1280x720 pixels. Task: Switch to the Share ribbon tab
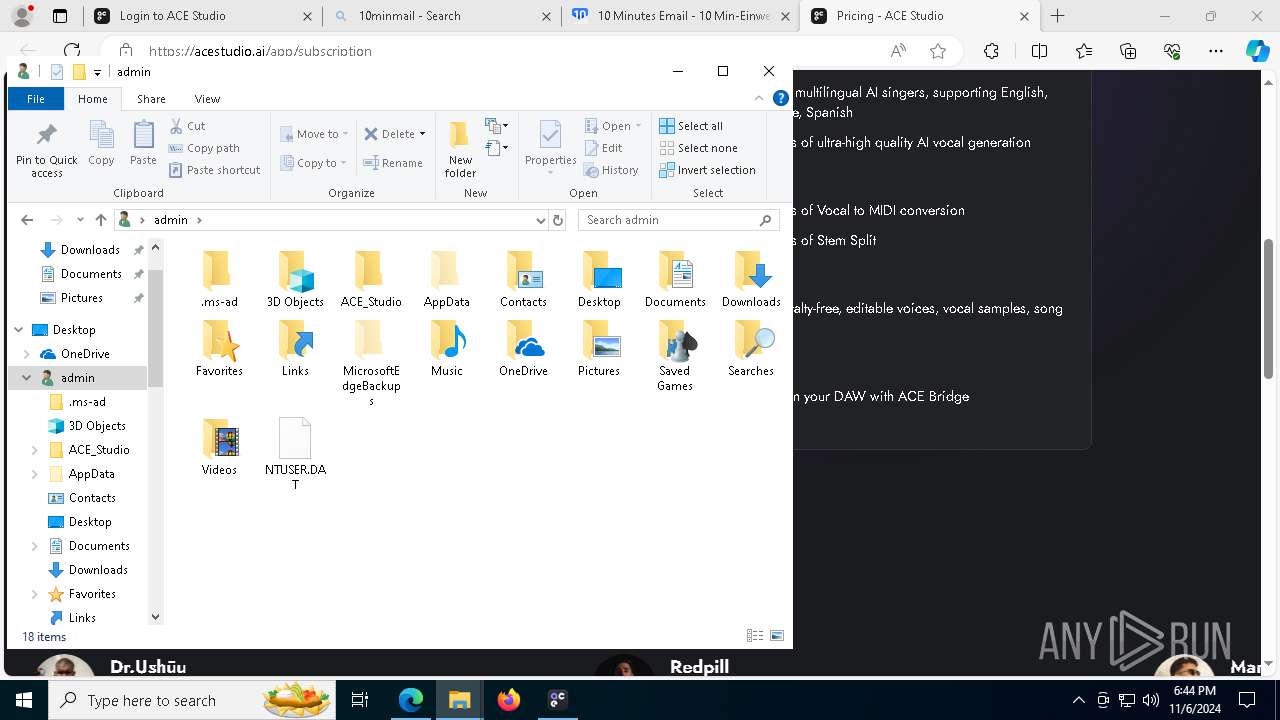(151, 99)
